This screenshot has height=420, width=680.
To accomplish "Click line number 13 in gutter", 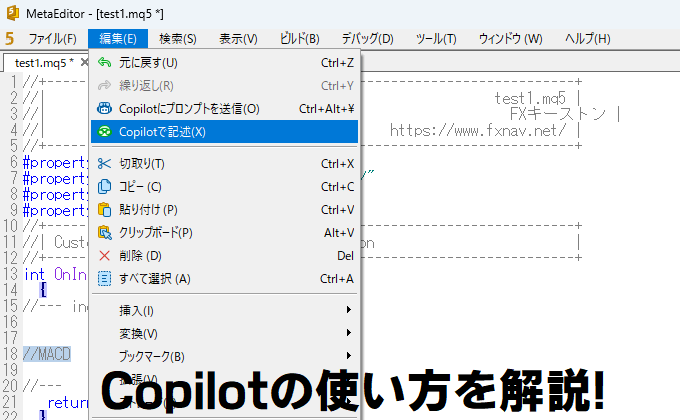I will 11,274.
